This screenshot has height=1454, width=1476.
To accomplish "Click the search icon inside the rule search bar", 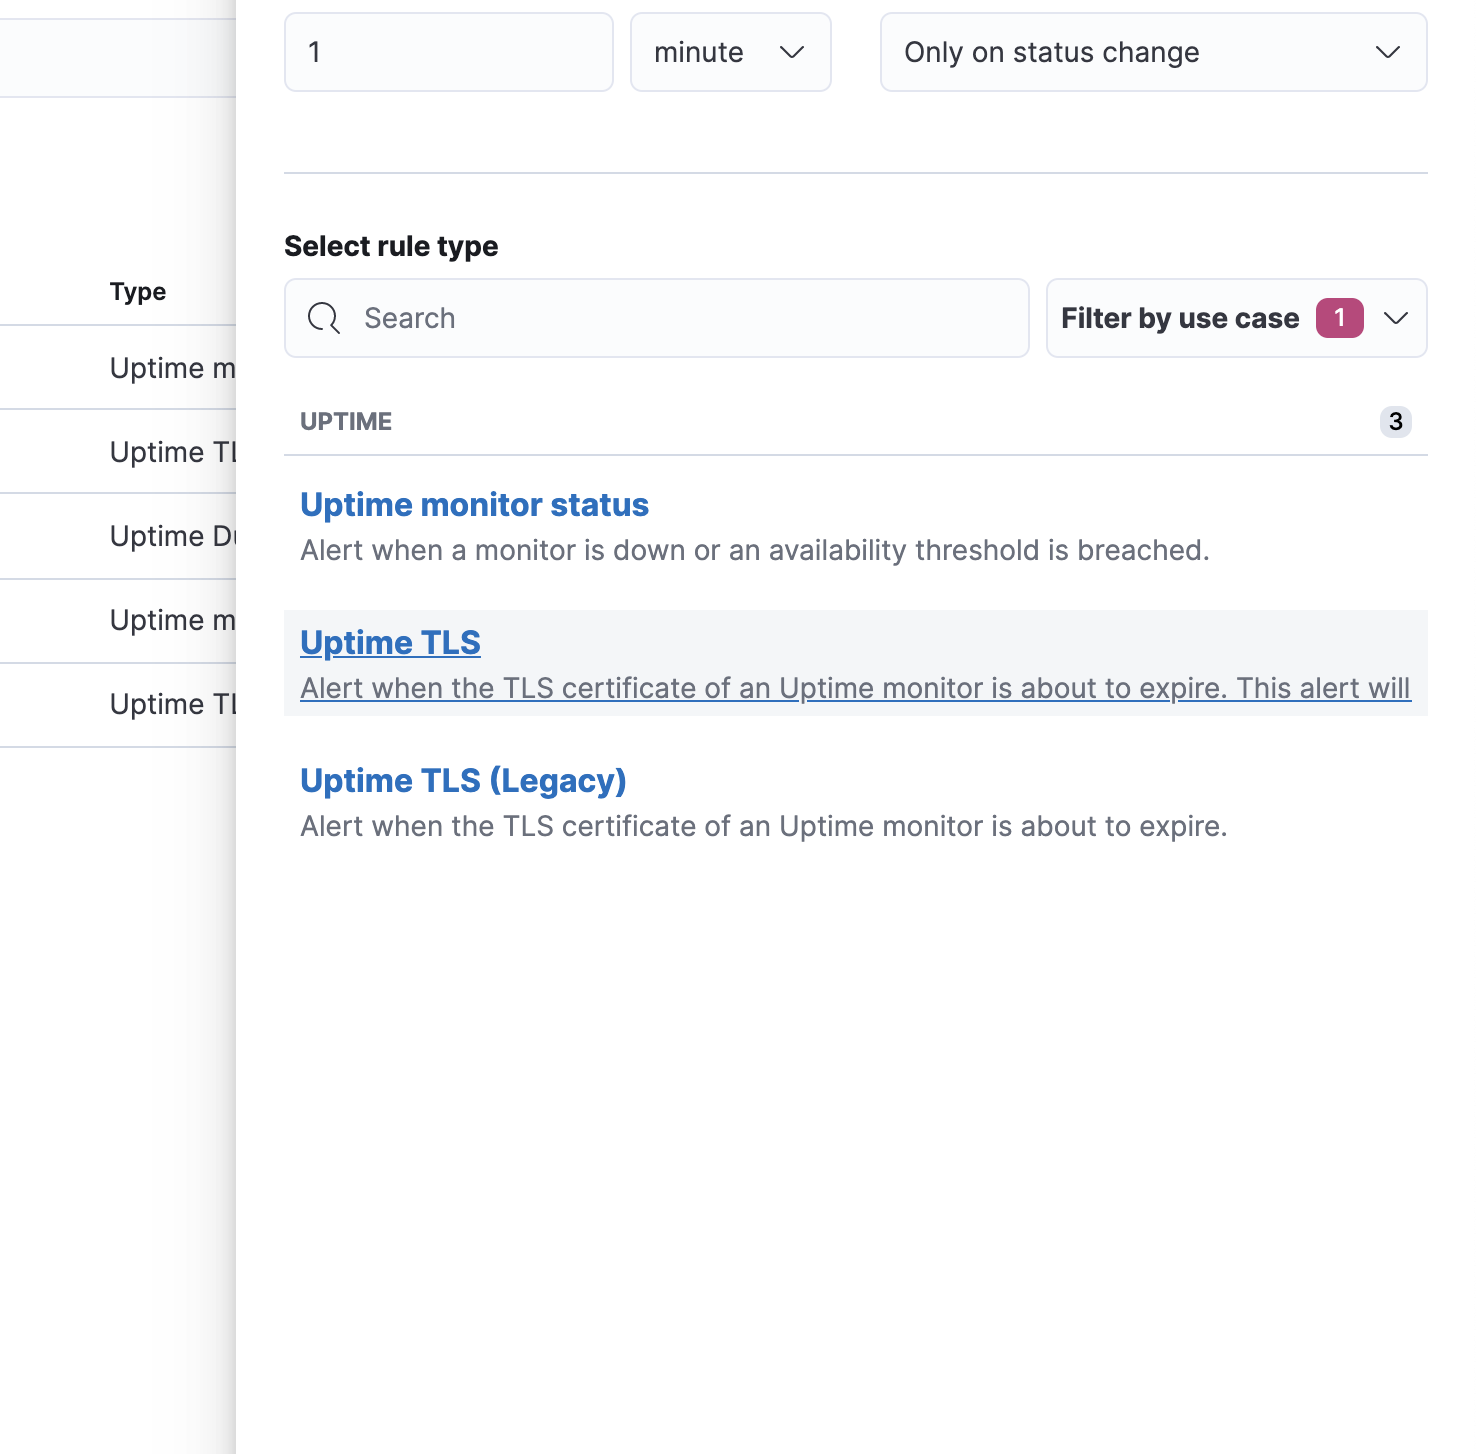I will (x=323, y=318).
